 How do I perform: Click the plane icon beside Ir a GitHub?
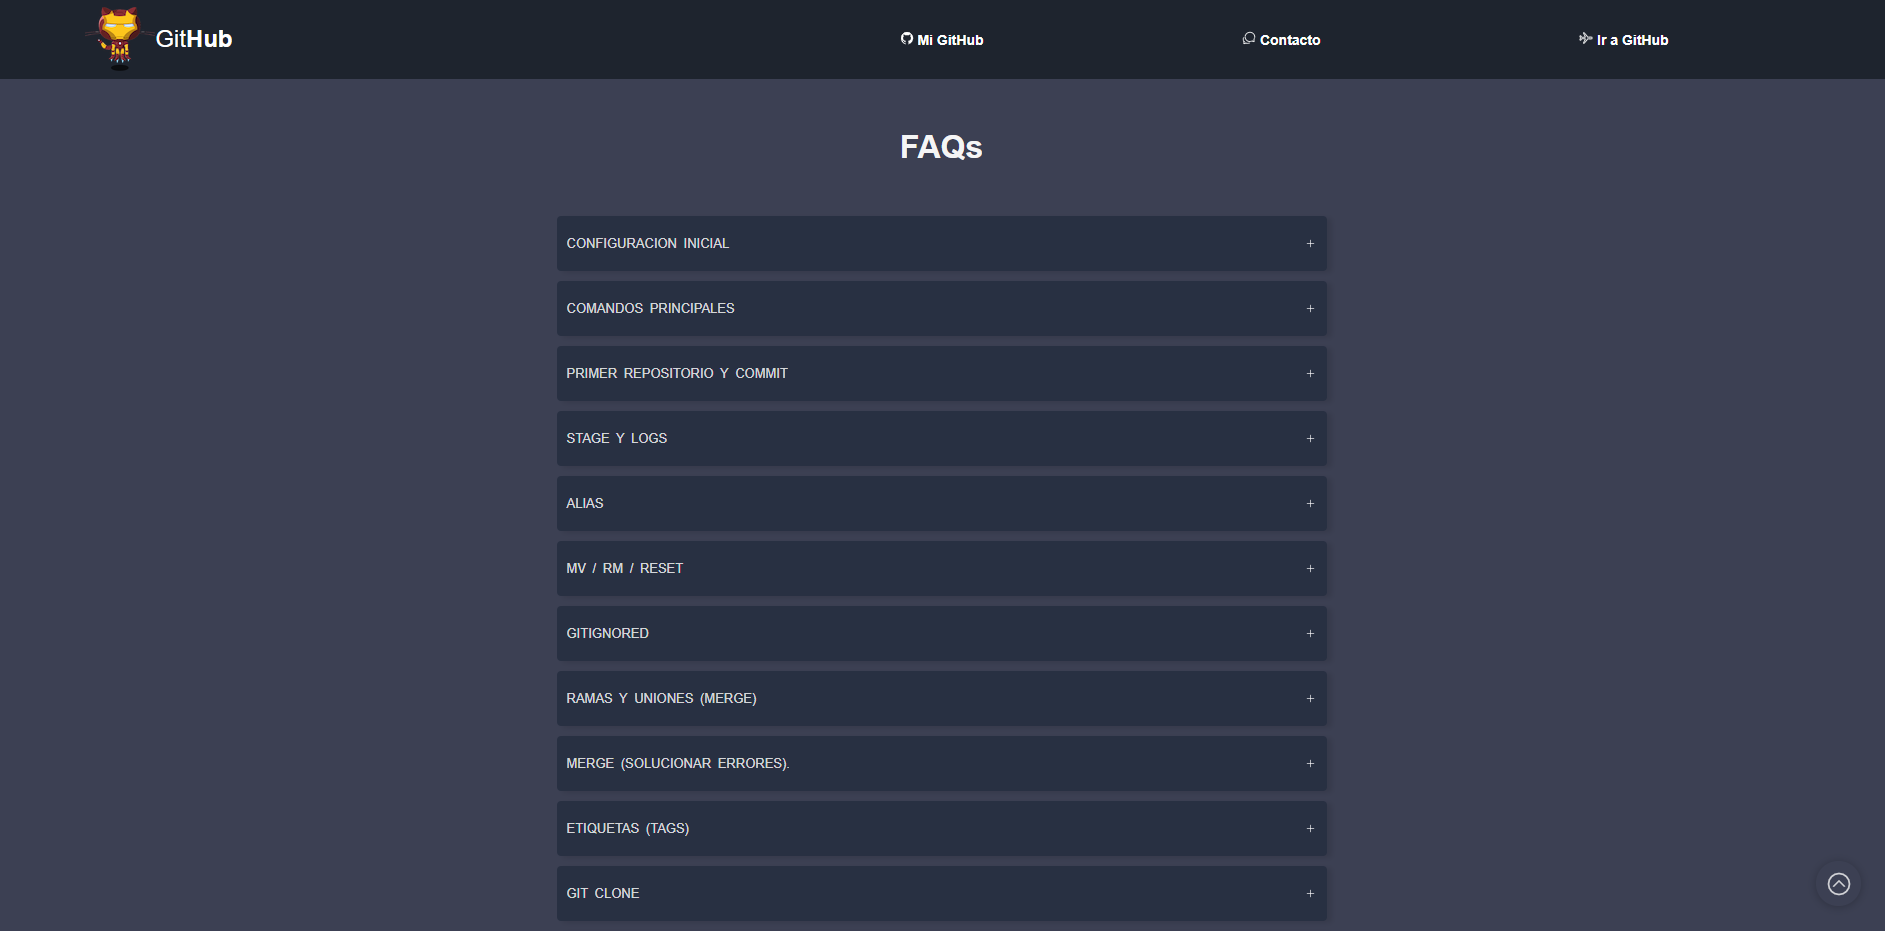coord(1585,39)
